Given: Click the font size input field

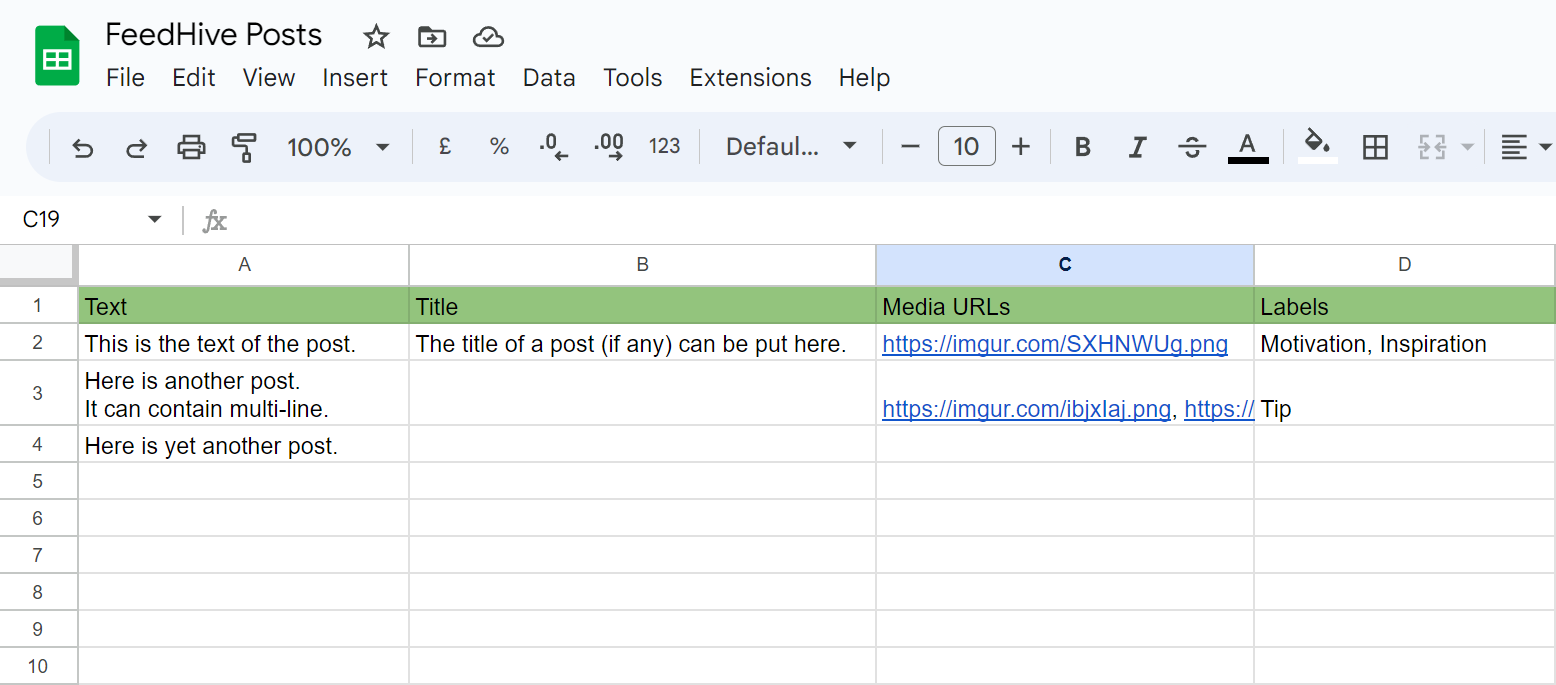Looking at the screenshot, I should (x=966, y=147).
